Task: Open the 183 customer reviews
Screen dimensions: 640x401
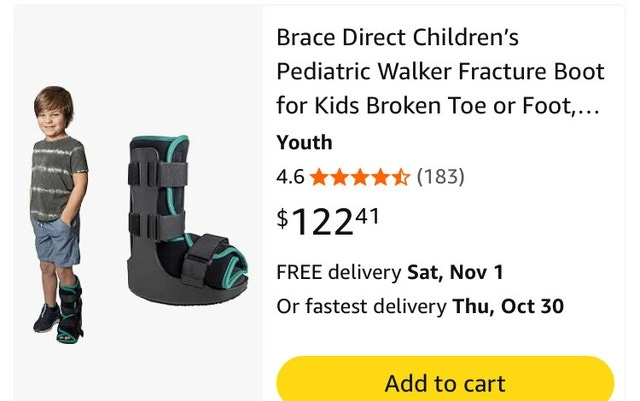Action: [x=440, y=177]
